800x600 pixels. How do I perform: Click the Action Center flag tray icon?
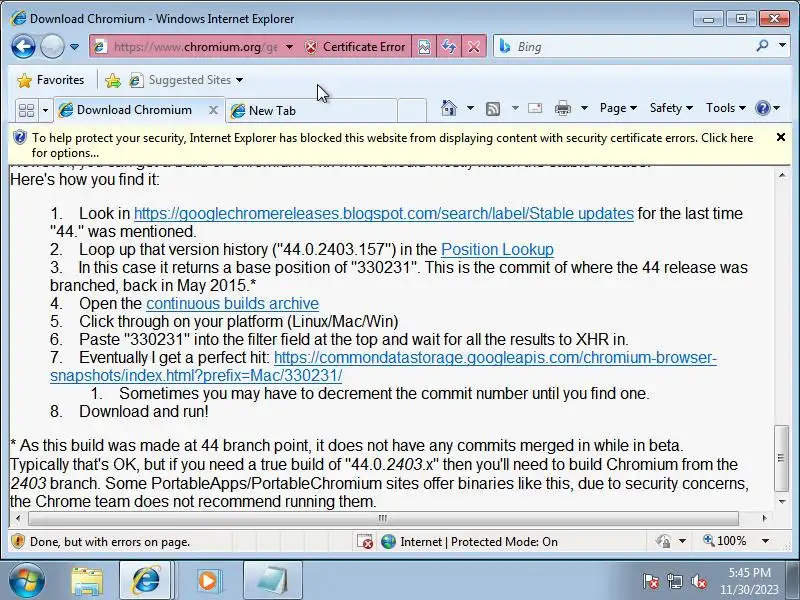coord(651,581)
